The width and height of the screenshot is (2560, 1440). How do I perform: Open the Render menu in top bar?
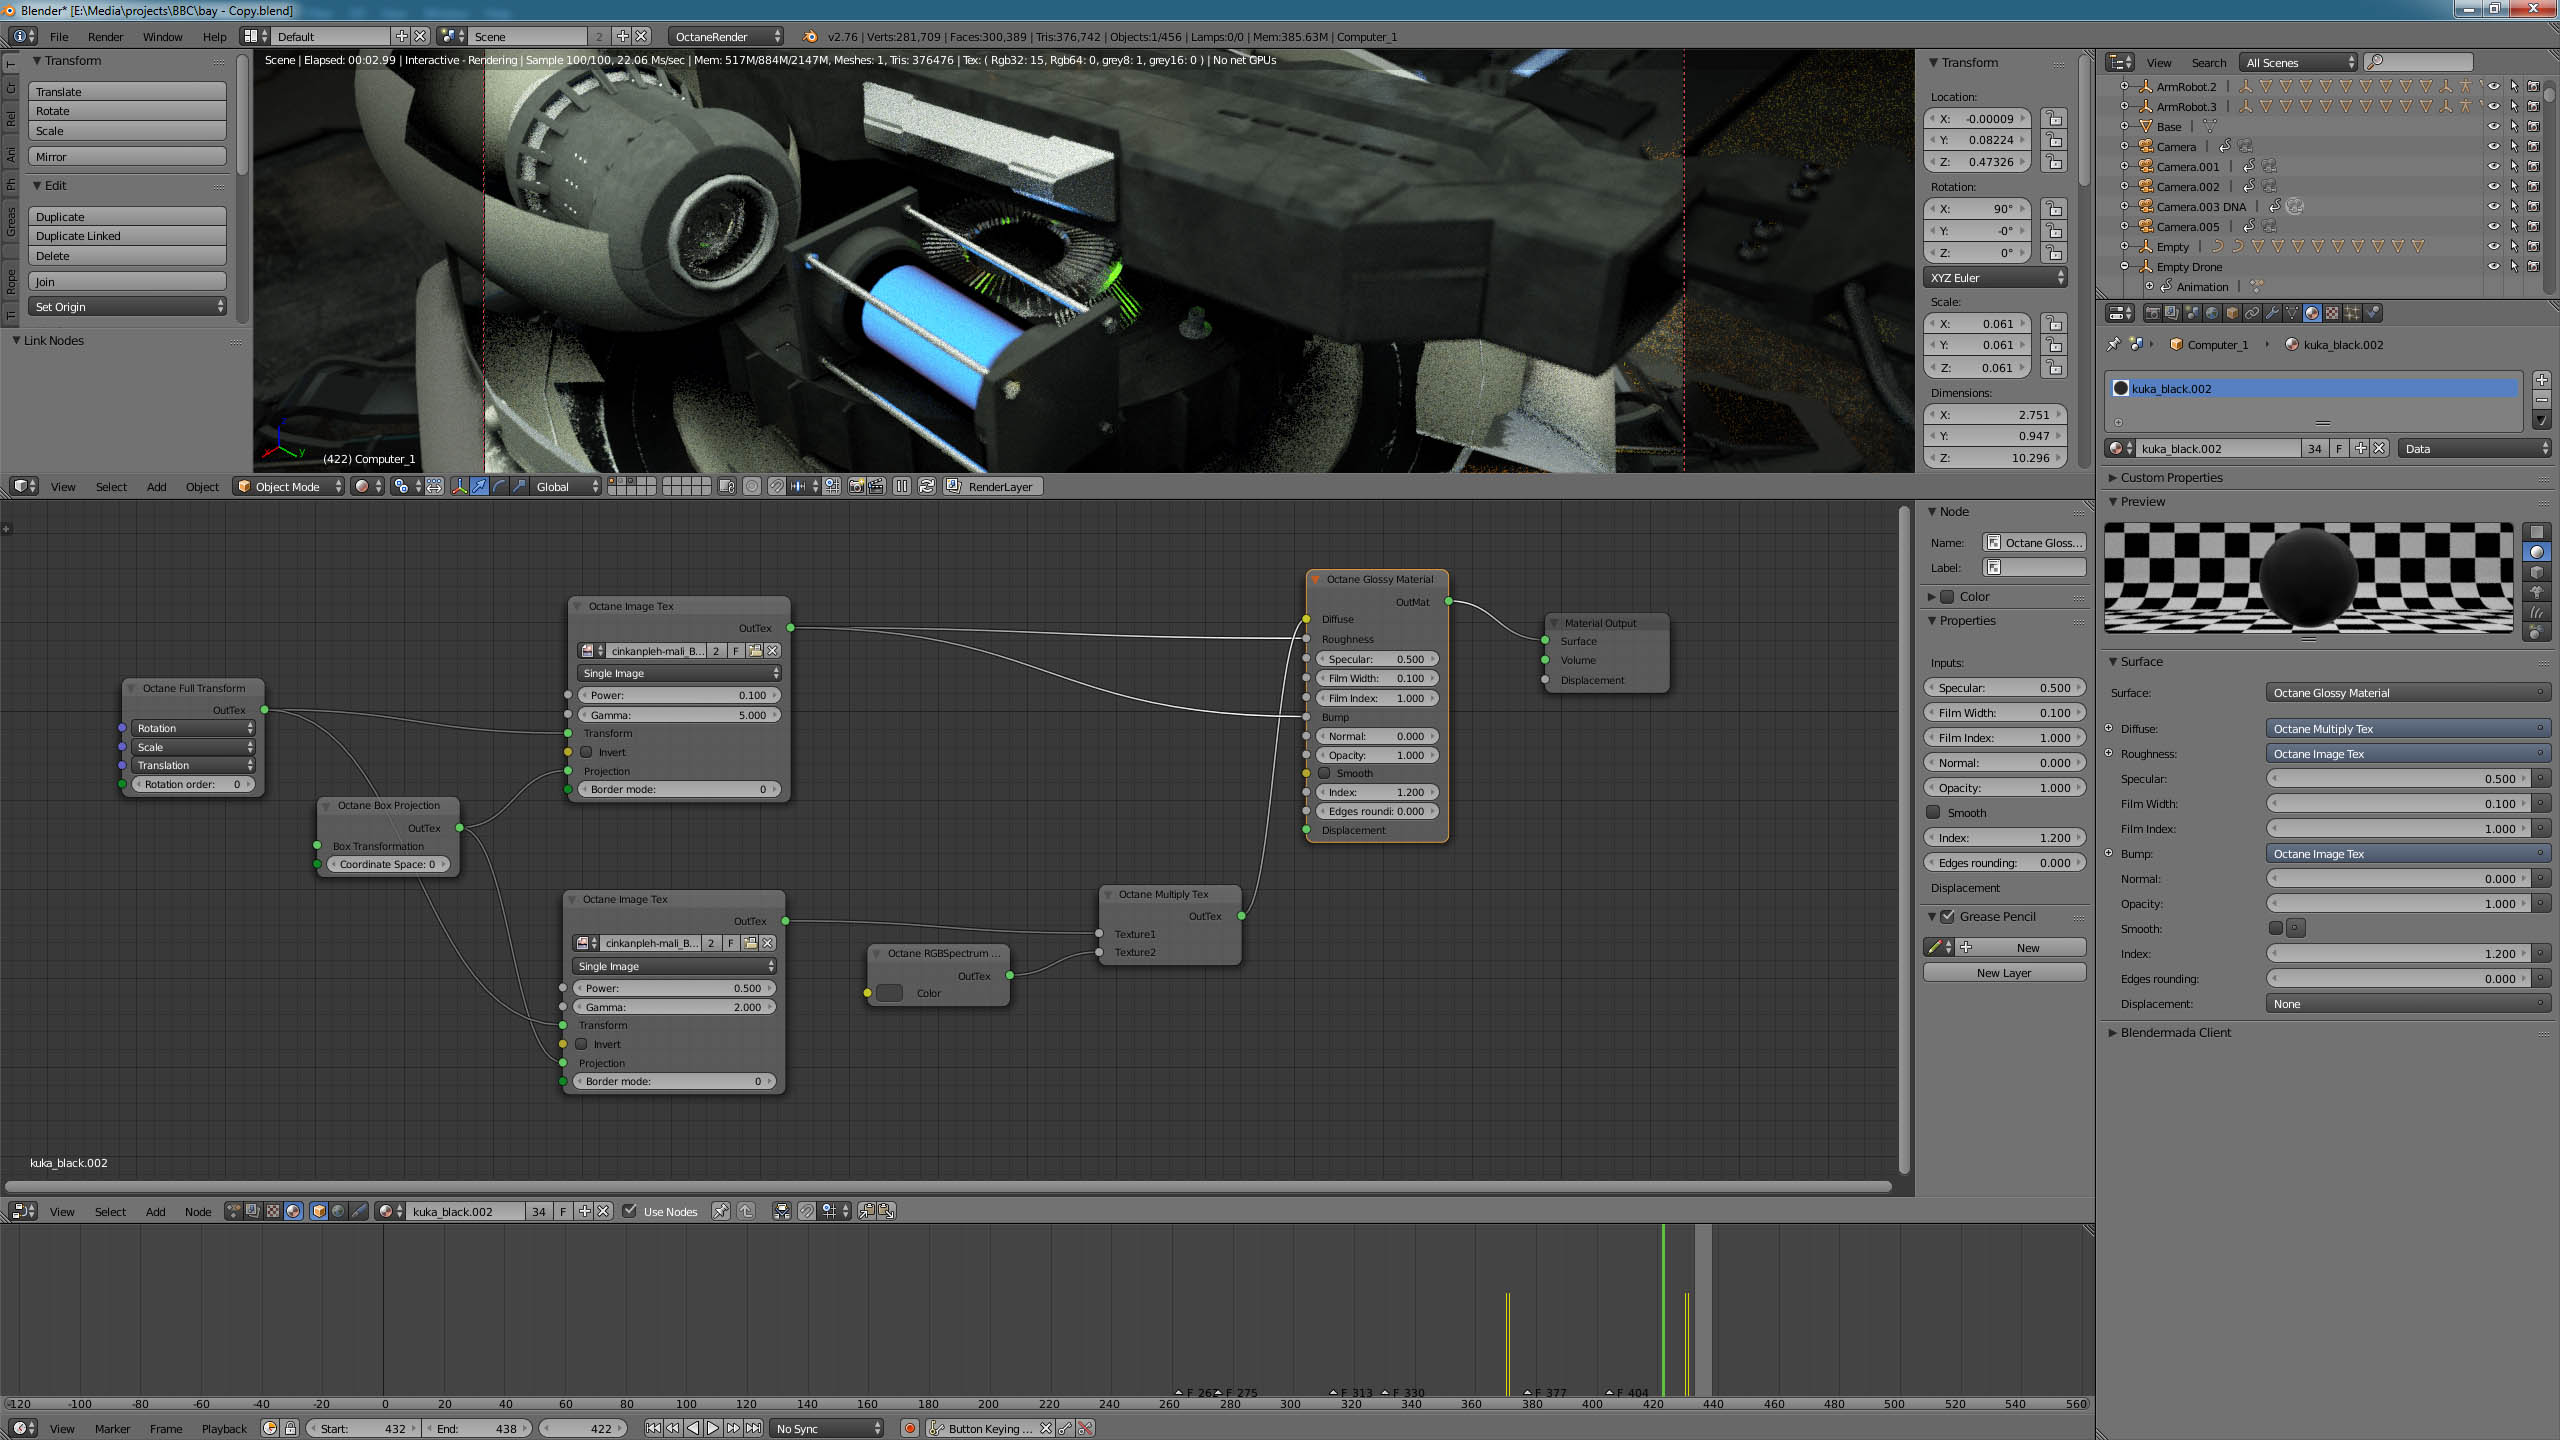click(105, 37)
